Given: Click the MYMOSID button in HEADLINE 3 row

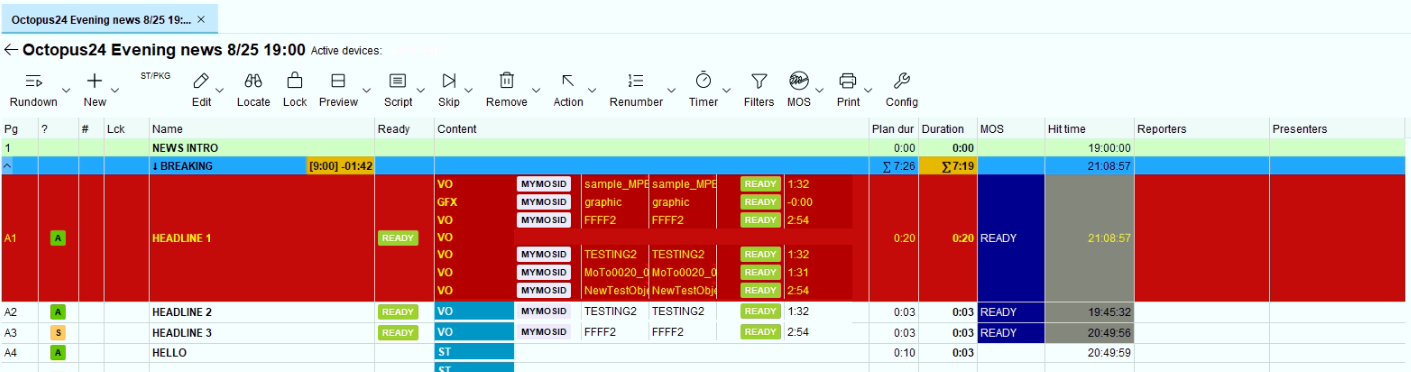Looking at the screenshot, I should point(544,332).
